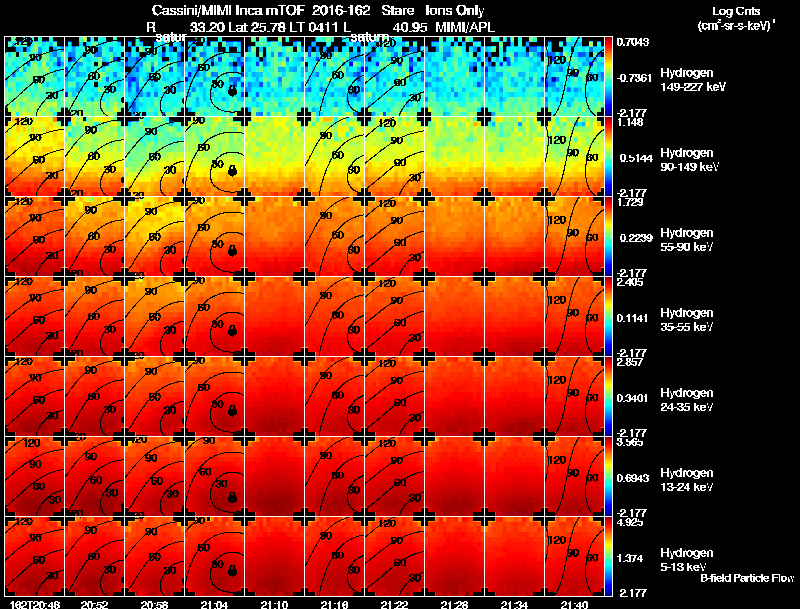Screen dimensions: 800x609
Task: Click the 0.5144 colorbar value
Action: (636, 158)
